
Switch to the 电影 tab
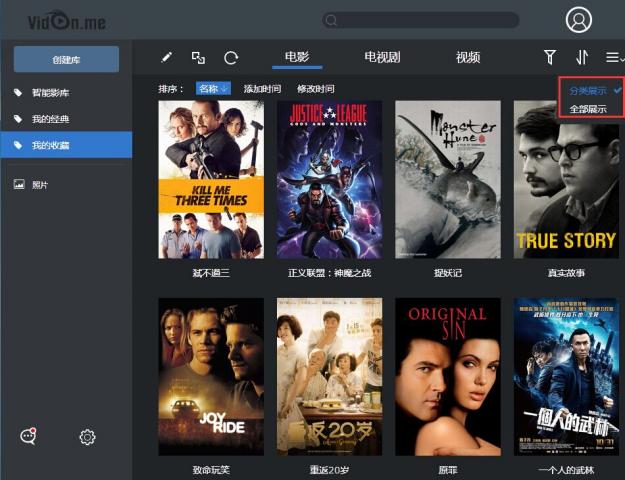[297, 57]
